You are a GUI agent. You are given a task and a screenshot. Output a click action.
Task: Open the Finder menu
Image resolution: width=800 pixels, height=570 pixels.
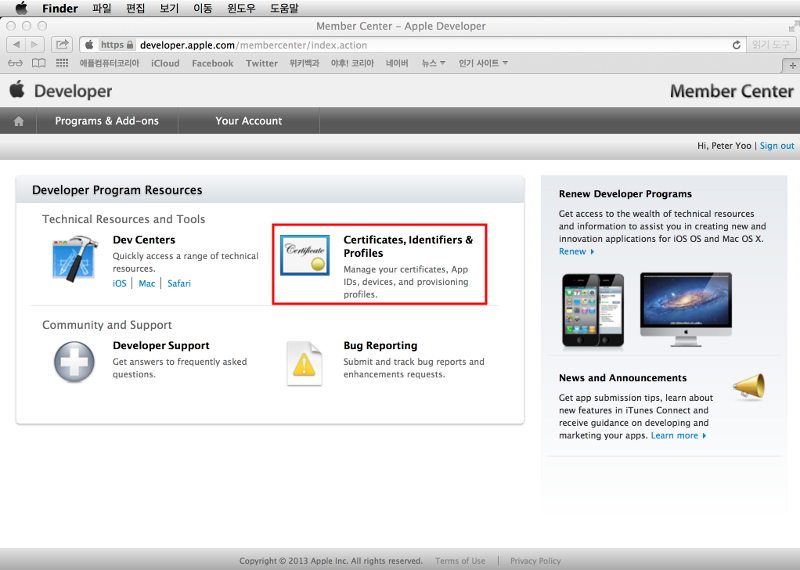pyautogui.click(x=60, y=8)
